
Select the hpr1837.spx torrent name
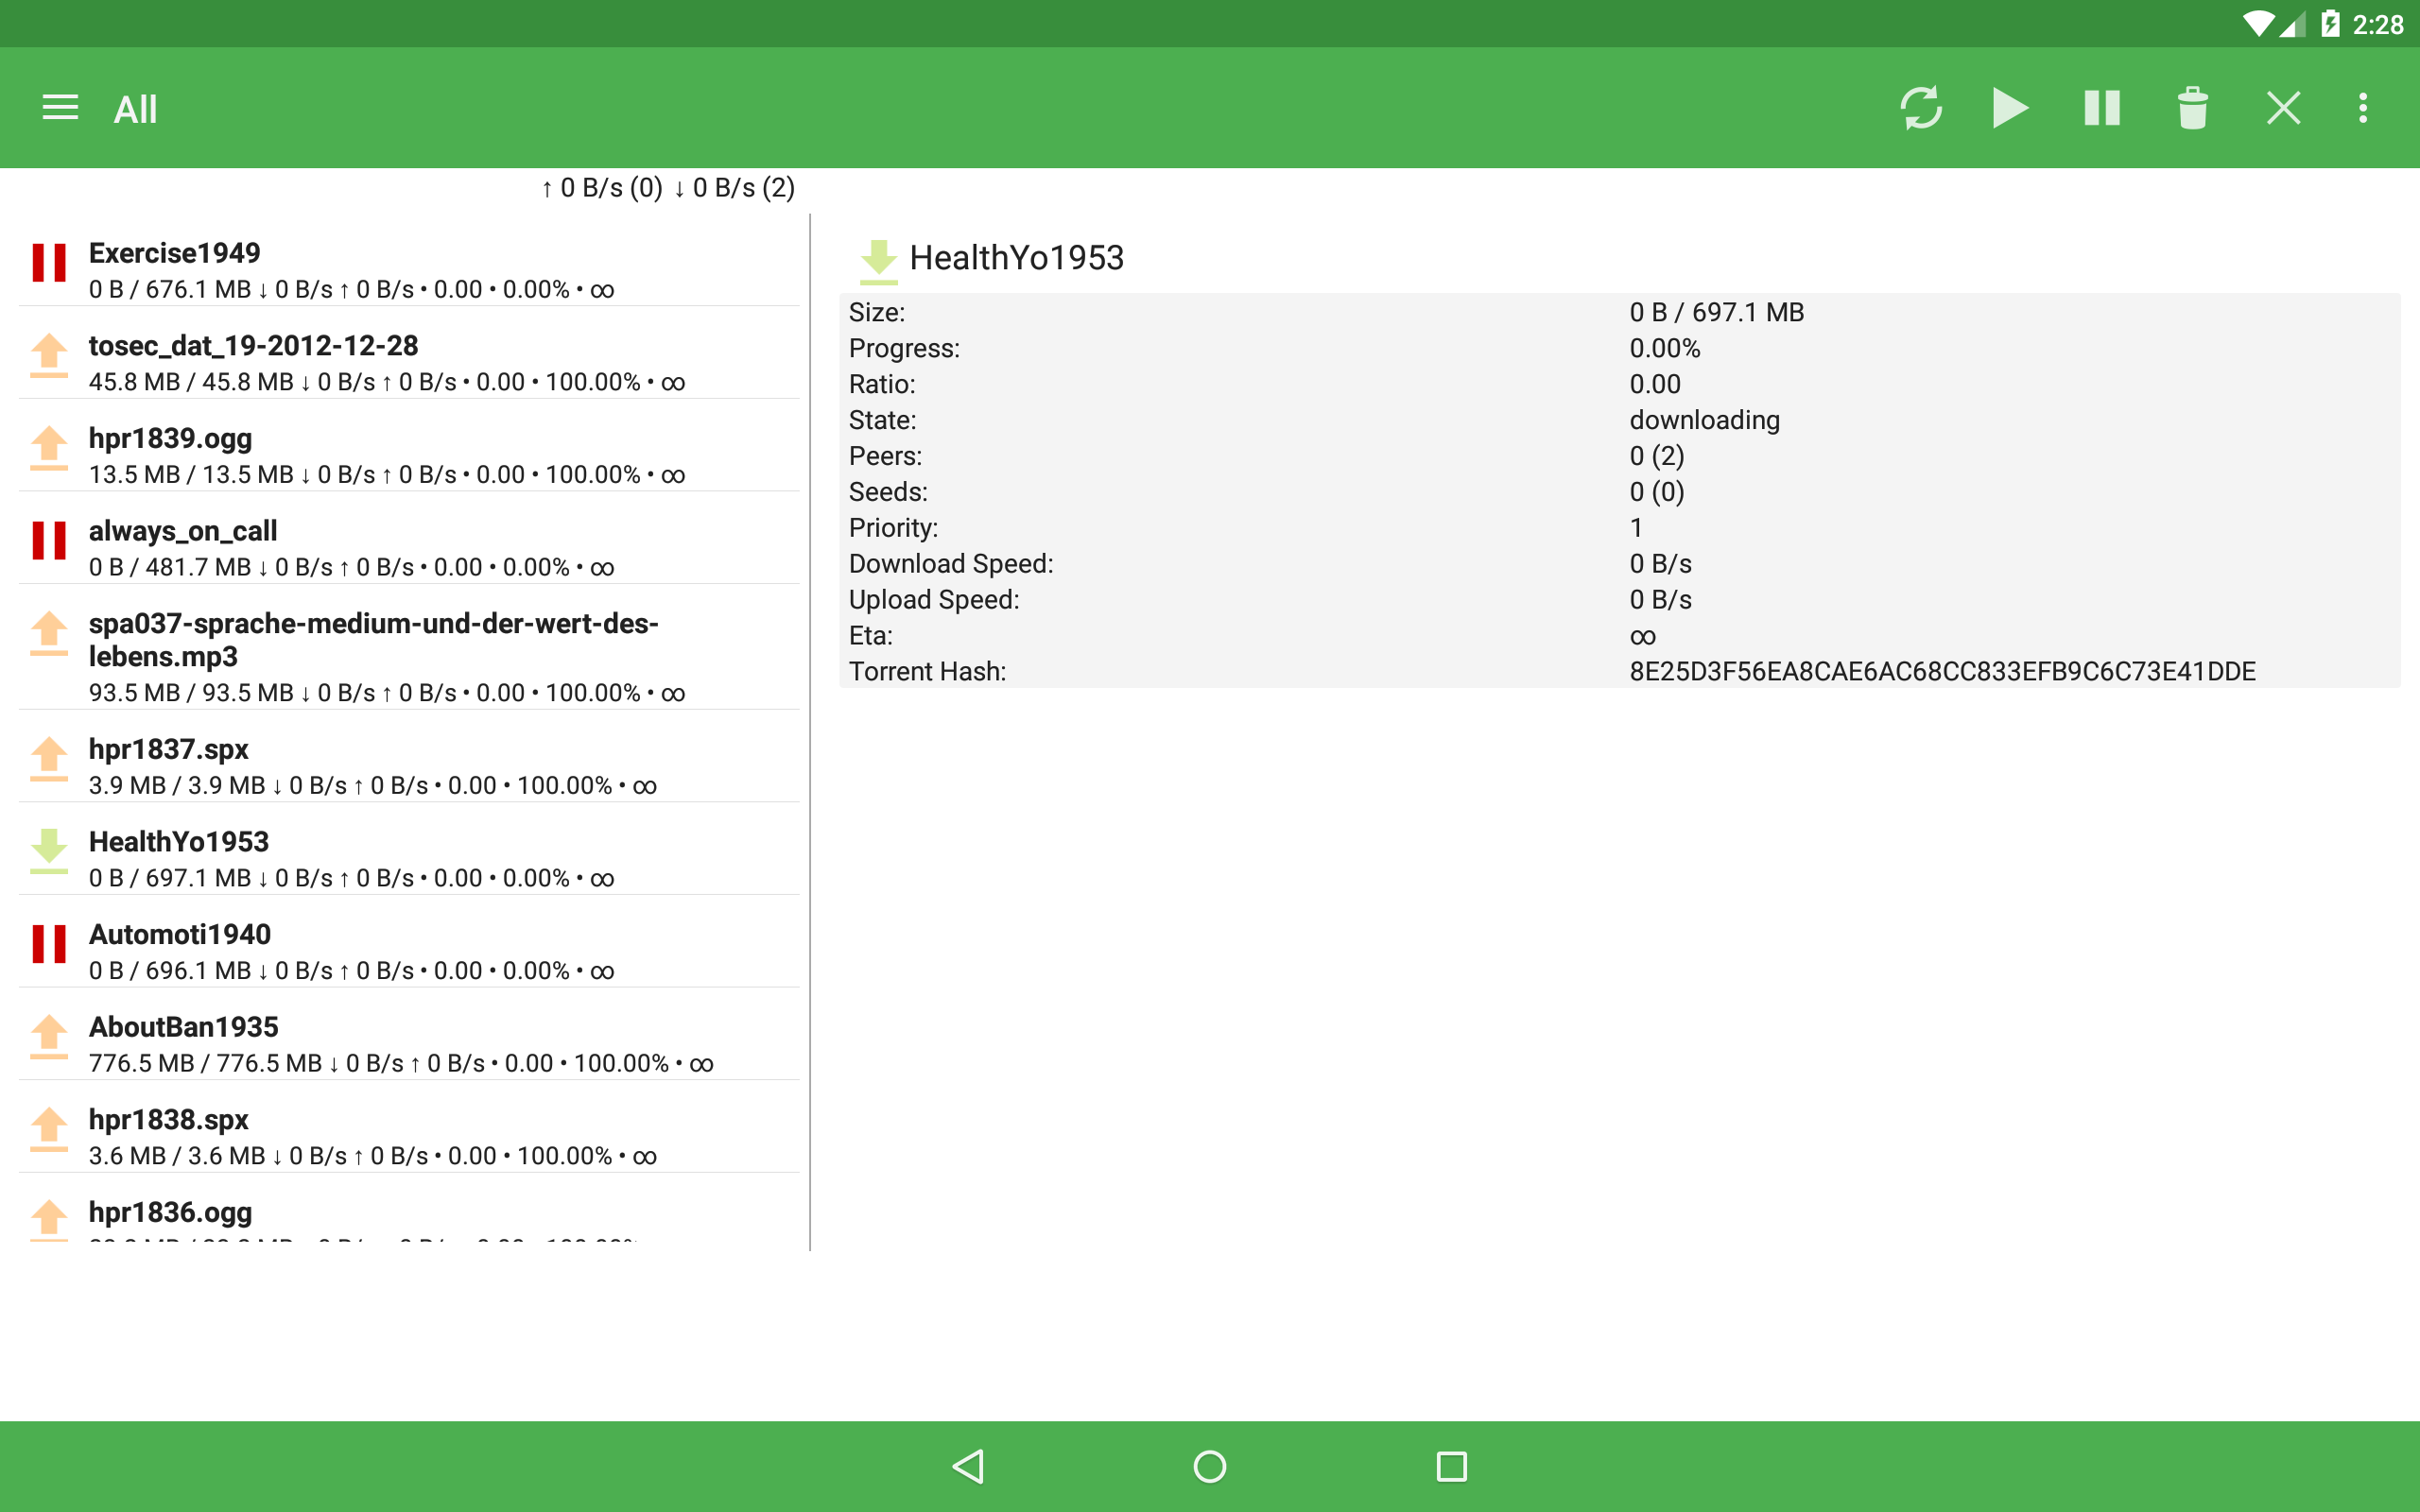168,749
